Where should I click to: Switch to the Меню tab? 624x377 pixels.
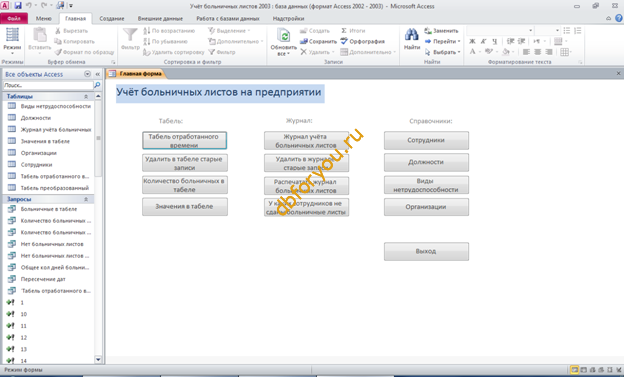click(43, 18)
